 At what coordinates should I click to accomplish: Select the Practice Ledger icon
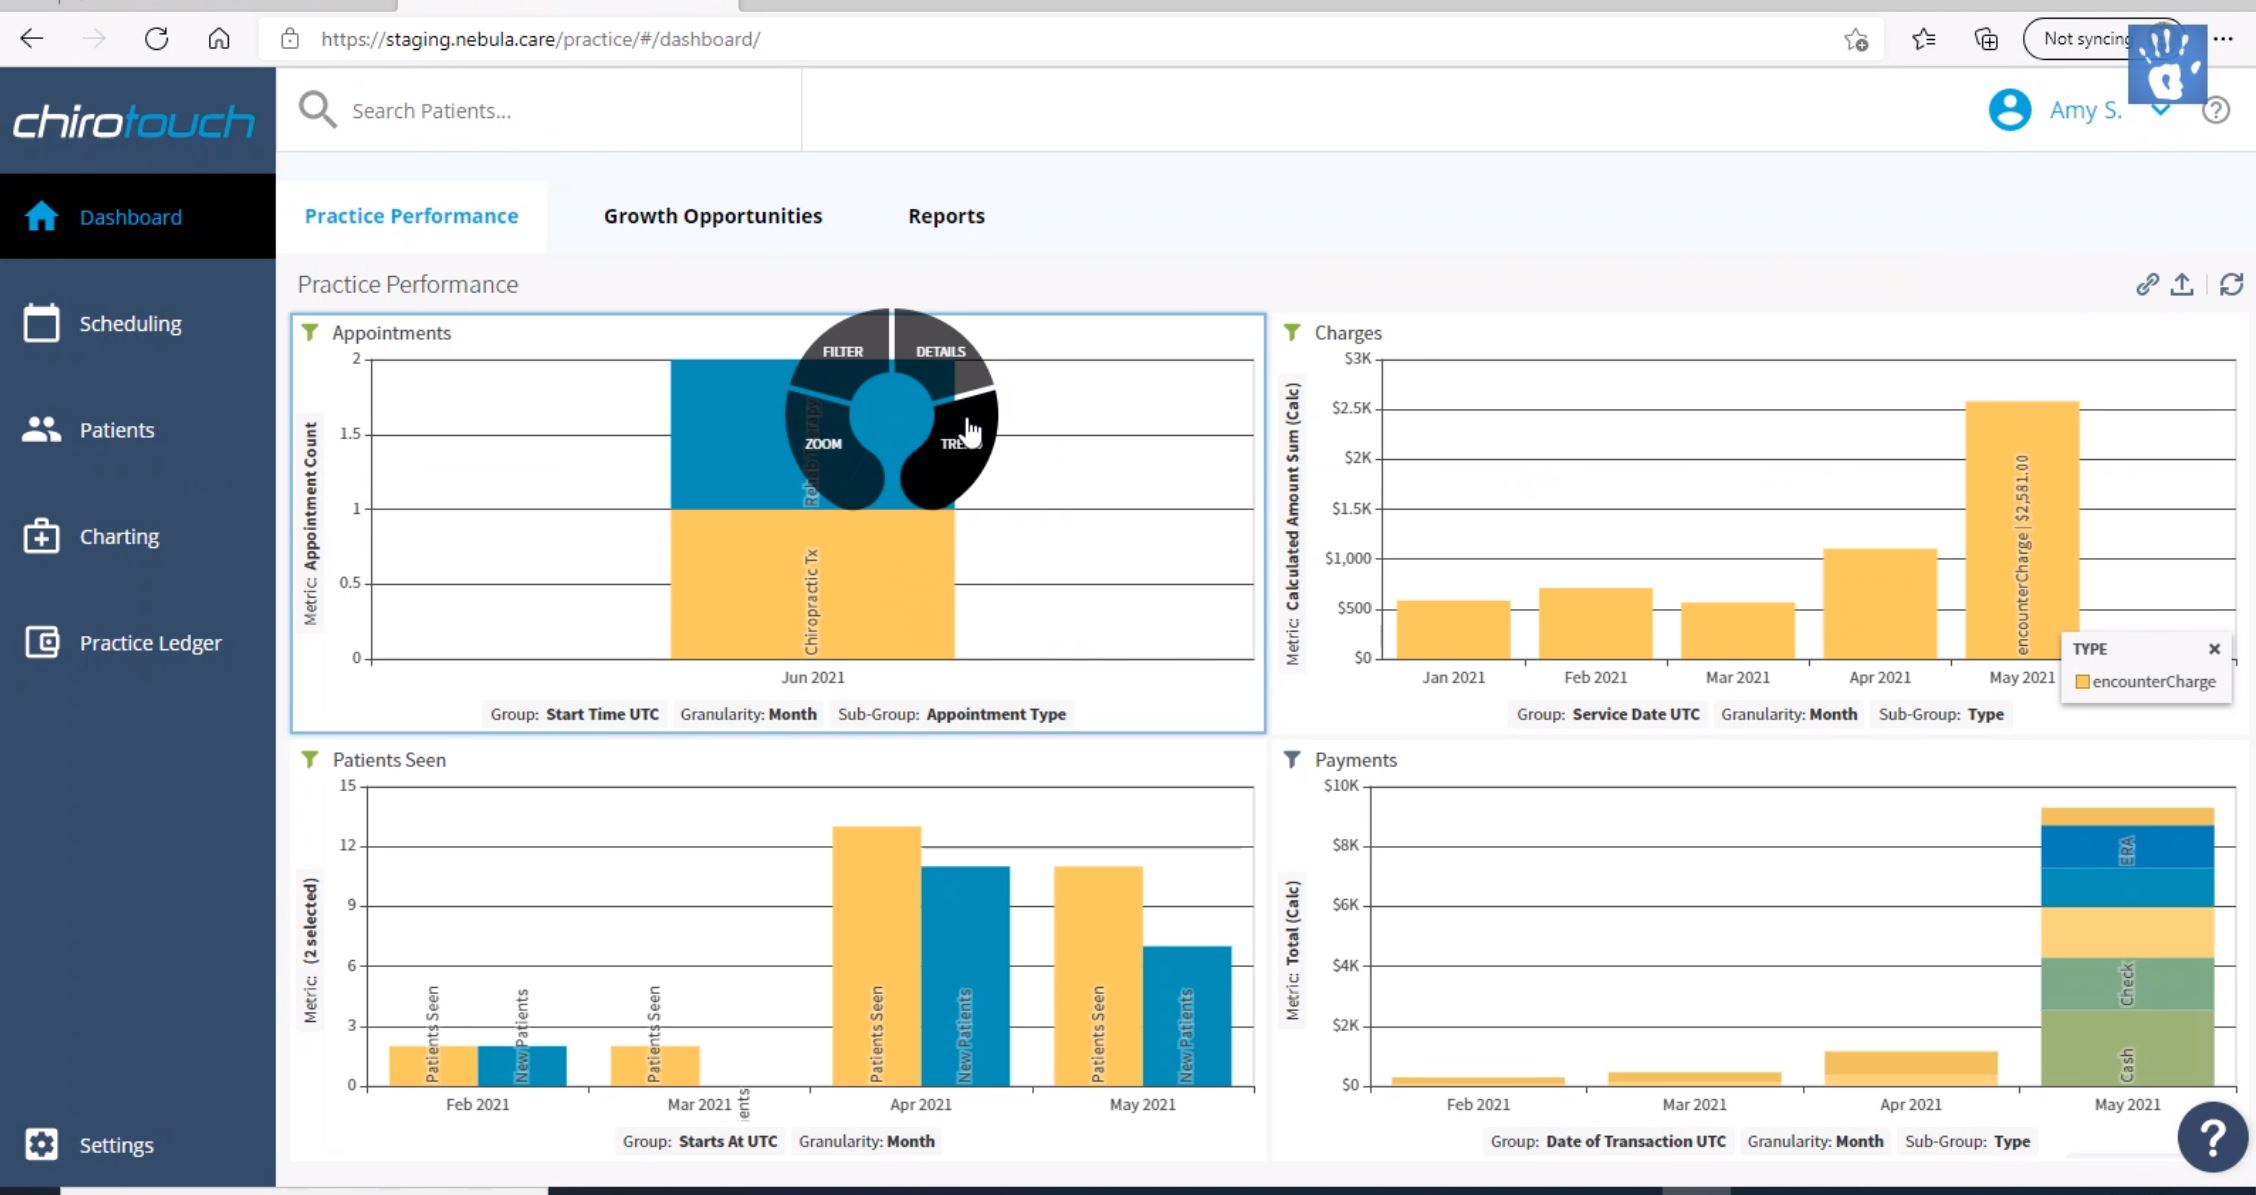[40, 642]
